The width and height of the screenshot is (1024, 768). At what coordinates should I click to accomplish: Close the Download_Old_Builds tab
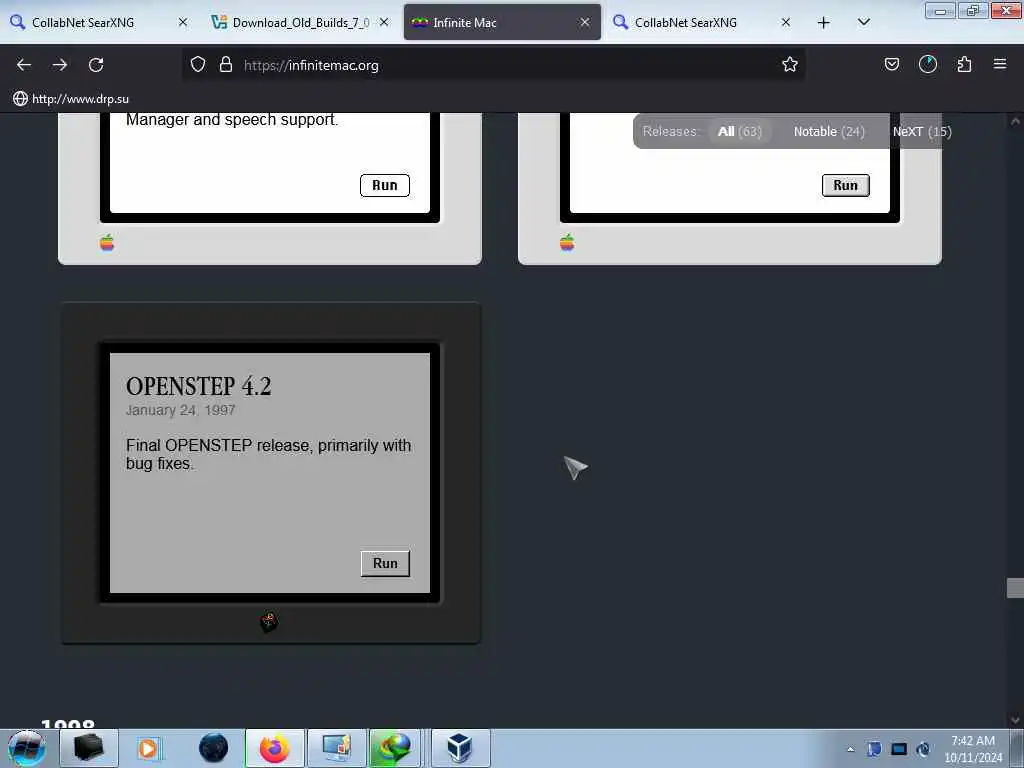pyautogui.click(x=384, y=22)
